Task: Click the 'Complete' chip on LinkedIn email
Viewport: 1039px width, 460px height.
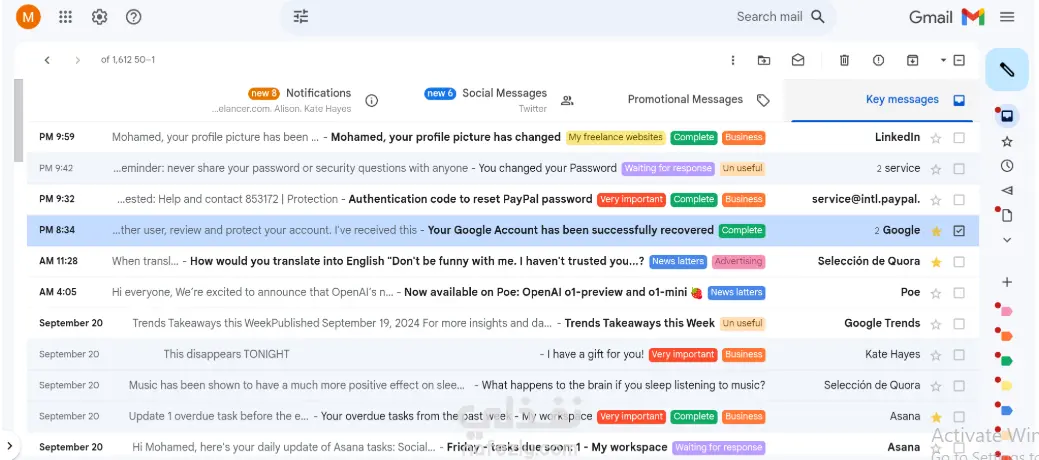Action: click(694, 137)
